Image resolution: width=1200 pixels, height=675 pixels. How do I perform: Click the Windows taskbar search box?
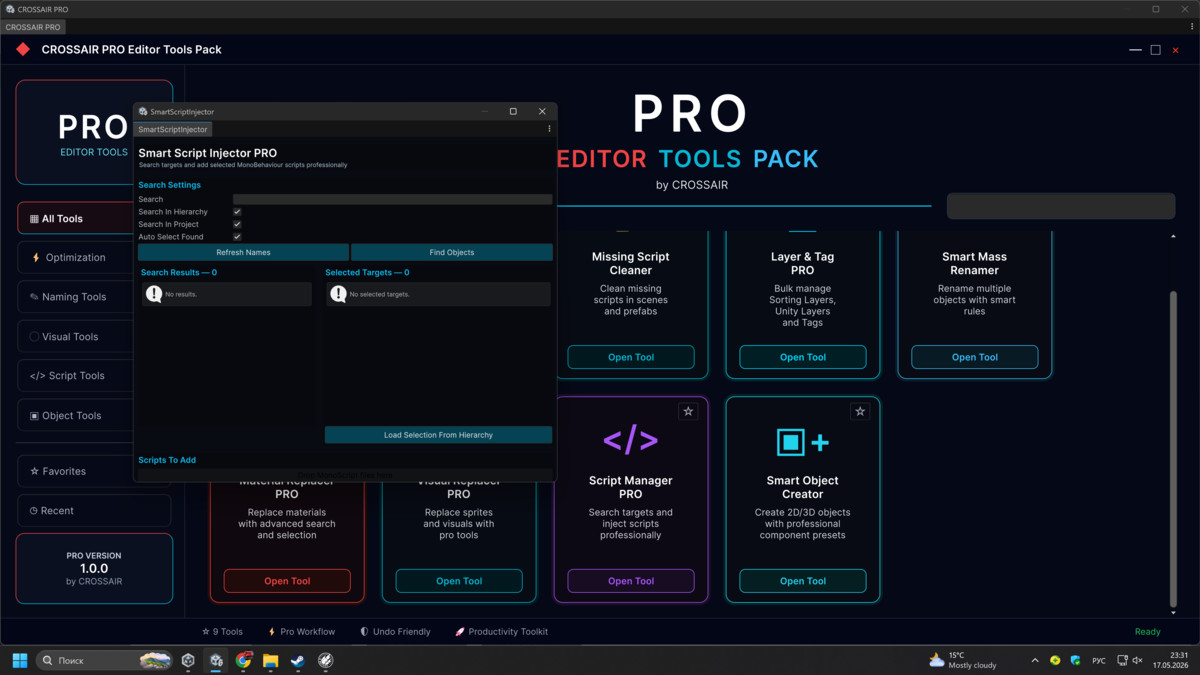[105, 660]
